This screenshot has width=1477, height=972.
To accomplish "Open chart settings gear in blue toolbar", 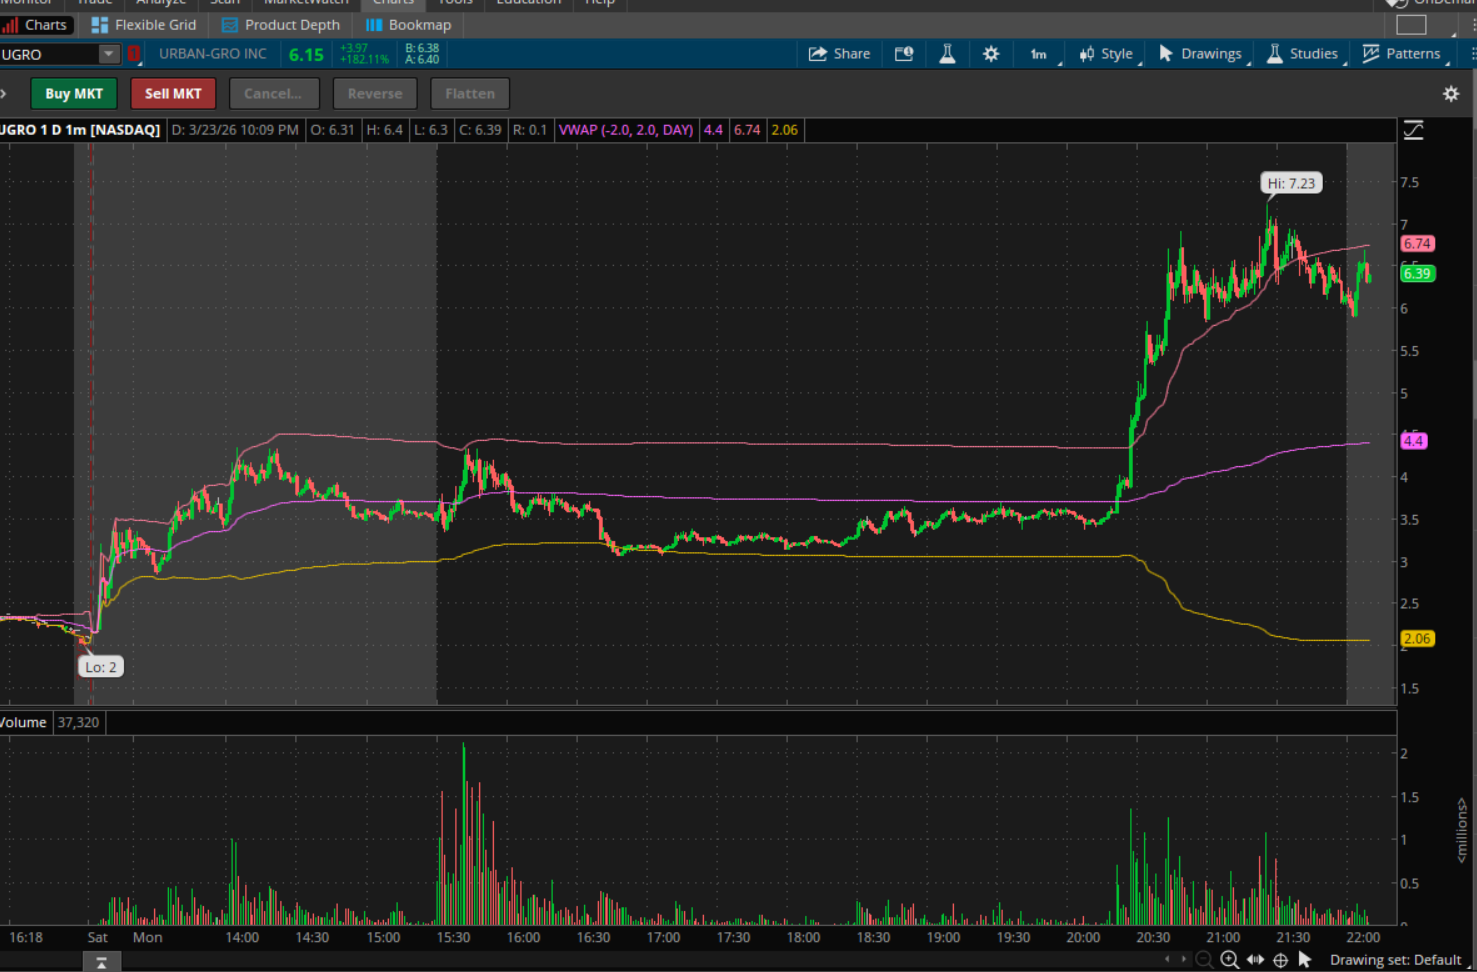I will coord(991,54).
